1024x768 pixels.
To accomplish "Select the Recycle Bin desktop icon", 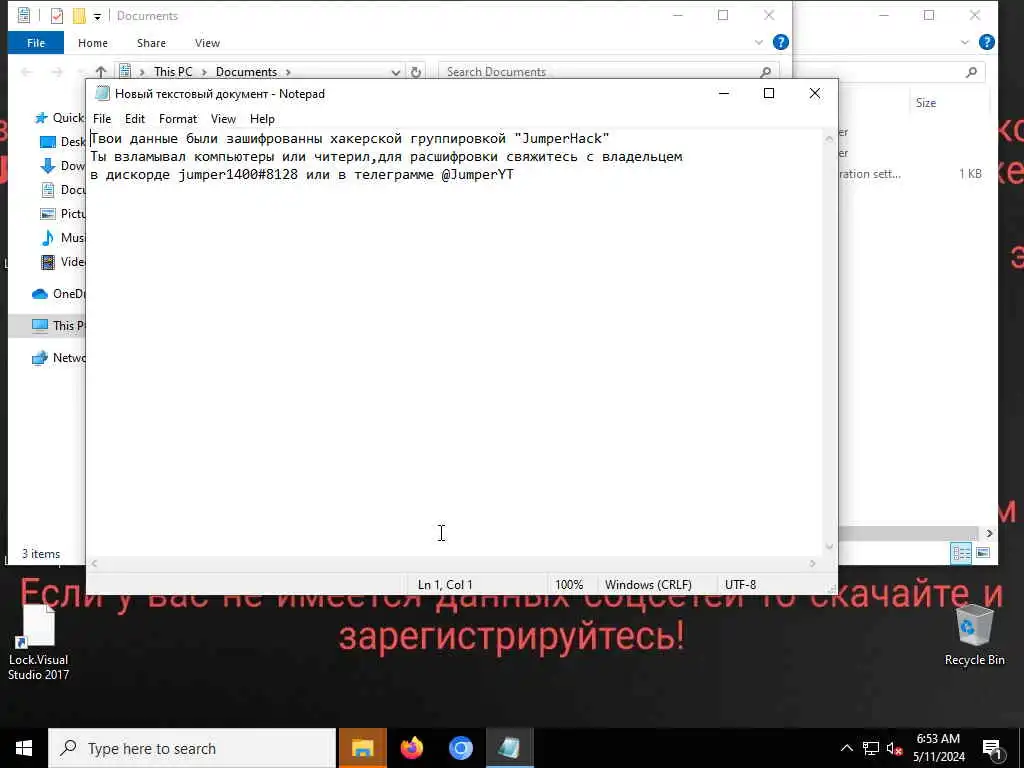I will [974, 635].
